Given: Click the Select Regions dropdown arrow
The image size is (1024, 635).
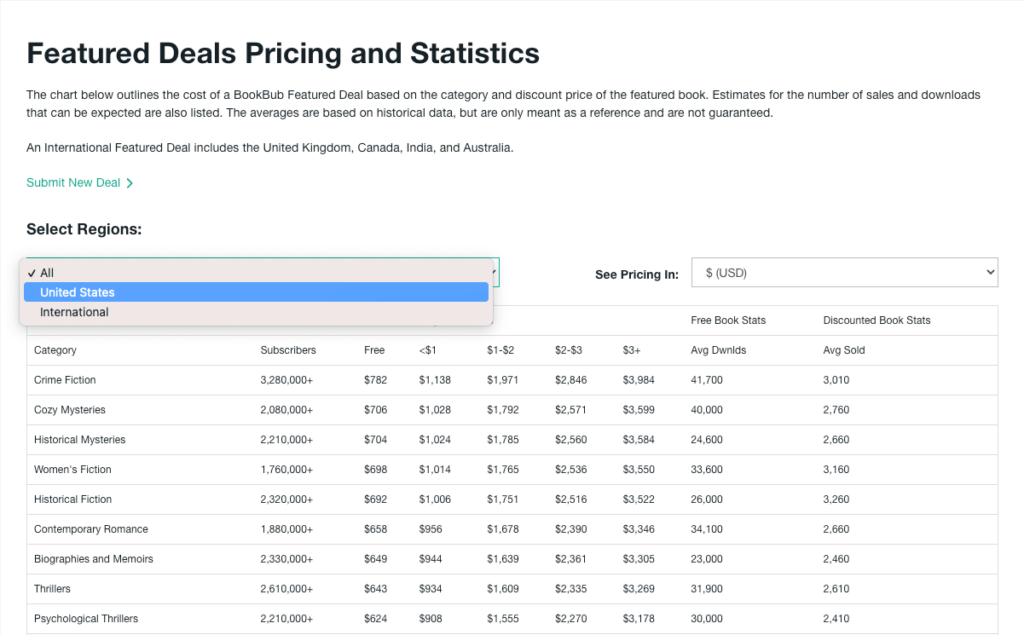Looking at the screenshot, I should [493, 272].
